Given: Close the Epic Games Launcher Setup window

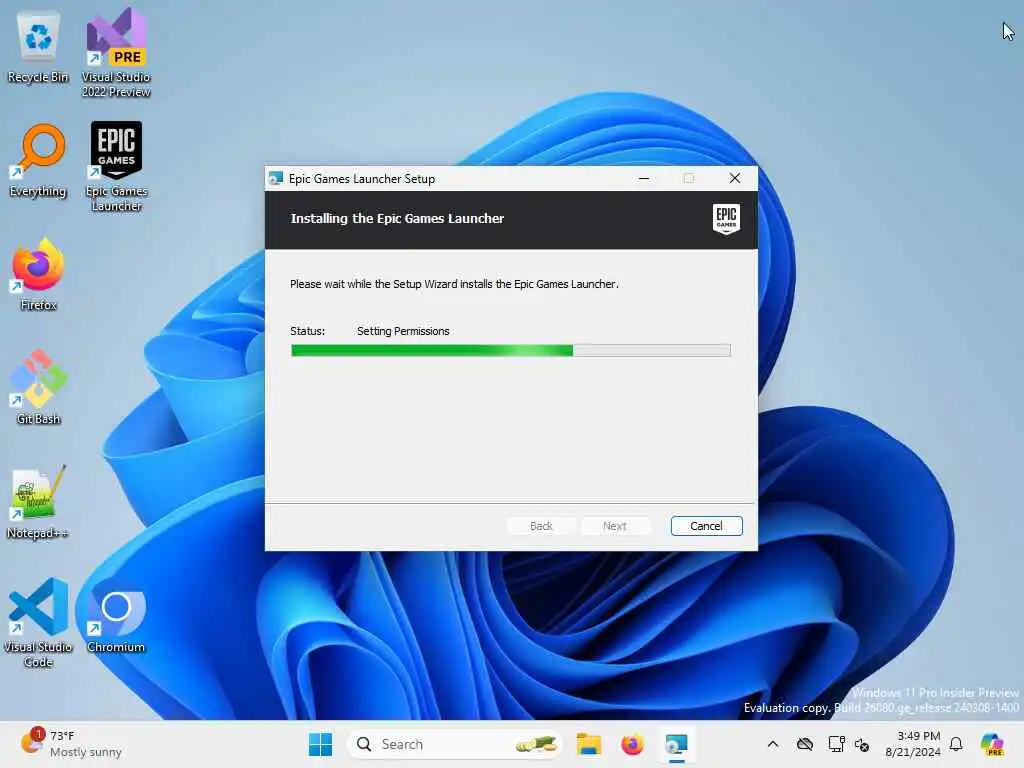Looking at the screenshot, I should (735, 178).
